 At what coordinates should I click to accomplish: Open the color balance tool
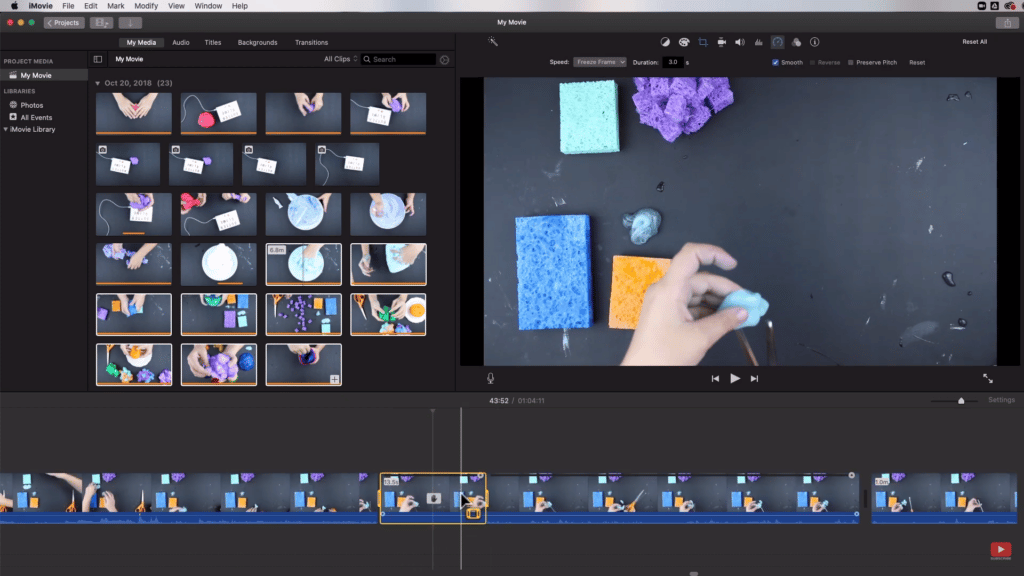(665, 42)
